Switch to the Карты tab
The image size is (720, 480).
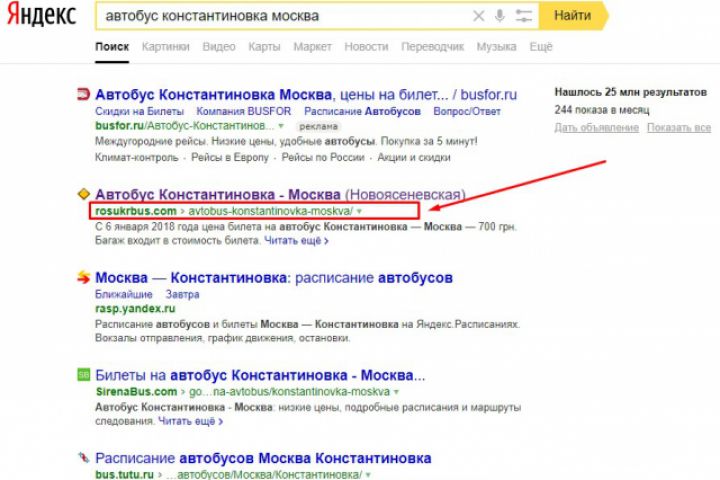(x=264, y=47)
